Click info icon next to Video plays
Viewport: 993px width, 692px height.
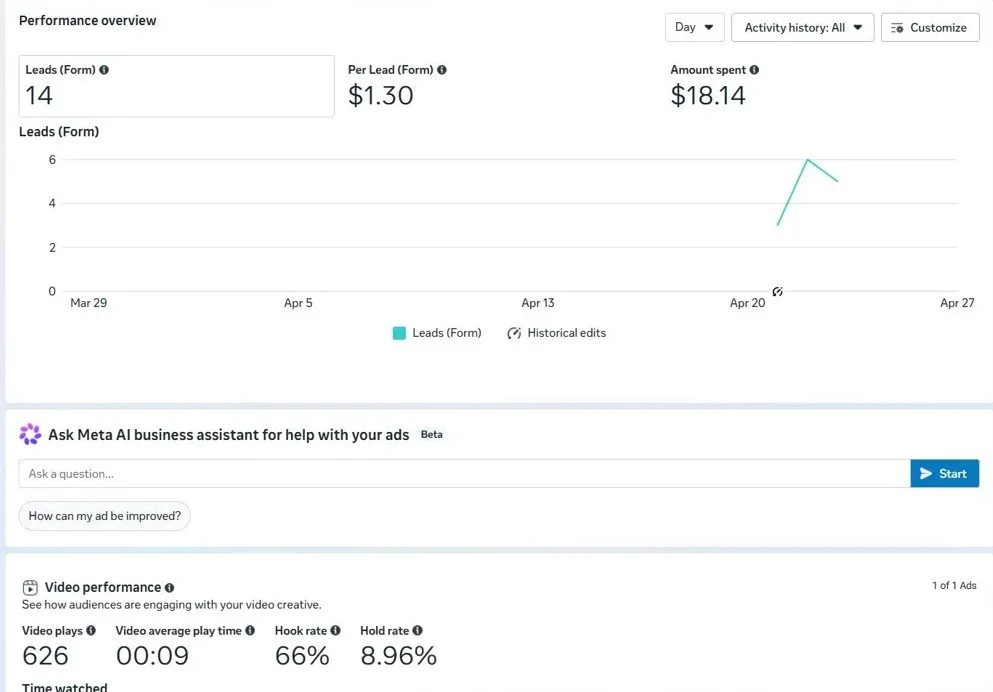click(x=91, y=631)
